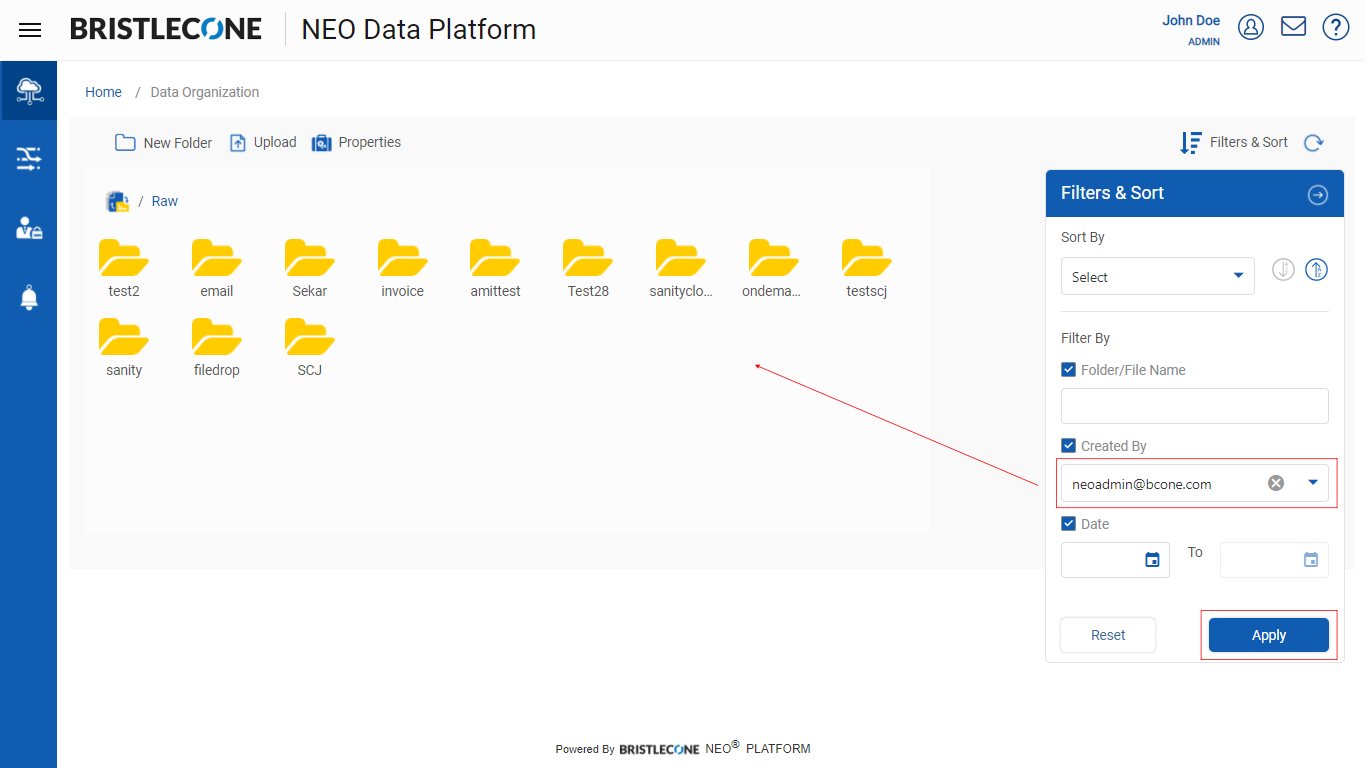
Task: Open the To date calendar icon
Action: pos(1311,560)
